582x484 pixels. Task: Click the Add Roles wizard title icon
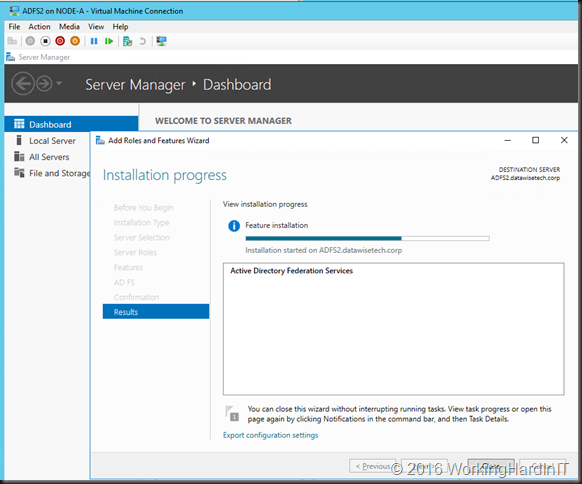100,140
